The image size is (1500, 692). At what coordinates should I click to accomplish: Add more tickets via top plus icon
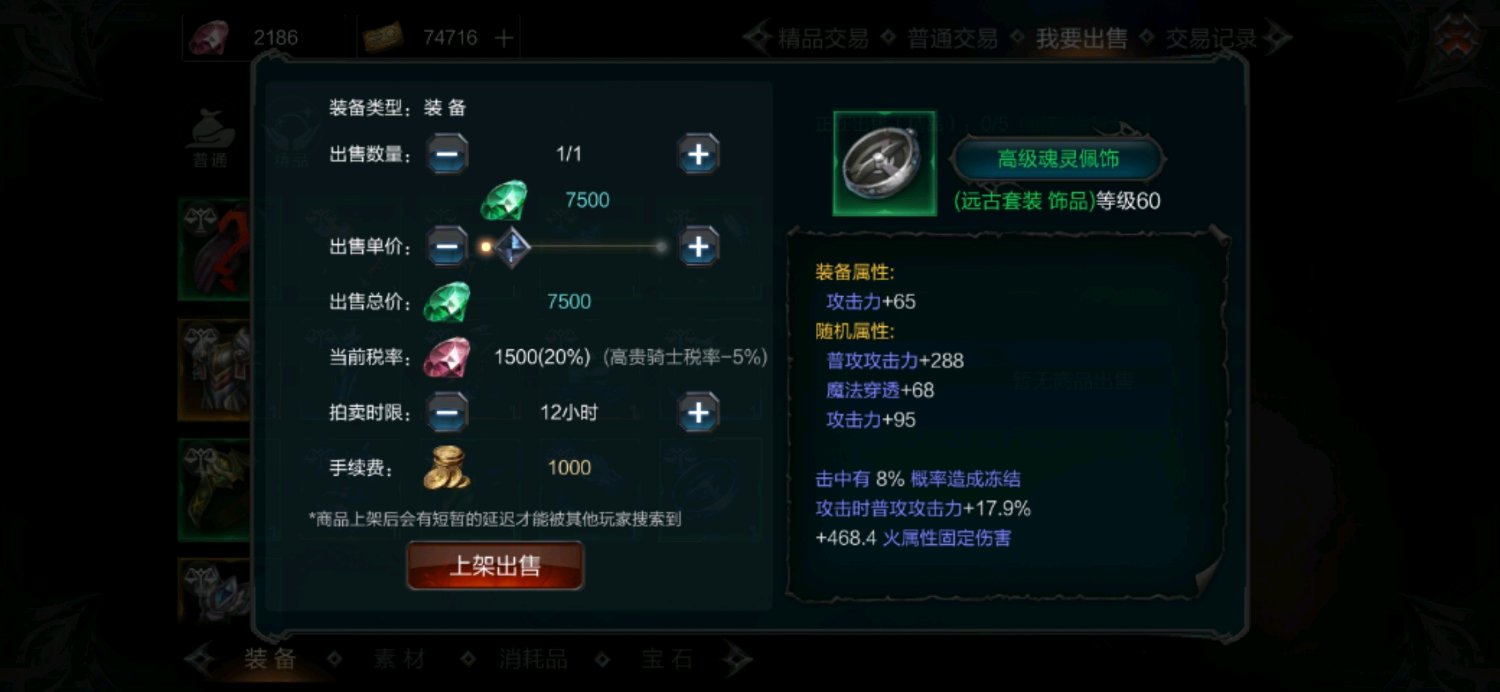pos(505,38)
